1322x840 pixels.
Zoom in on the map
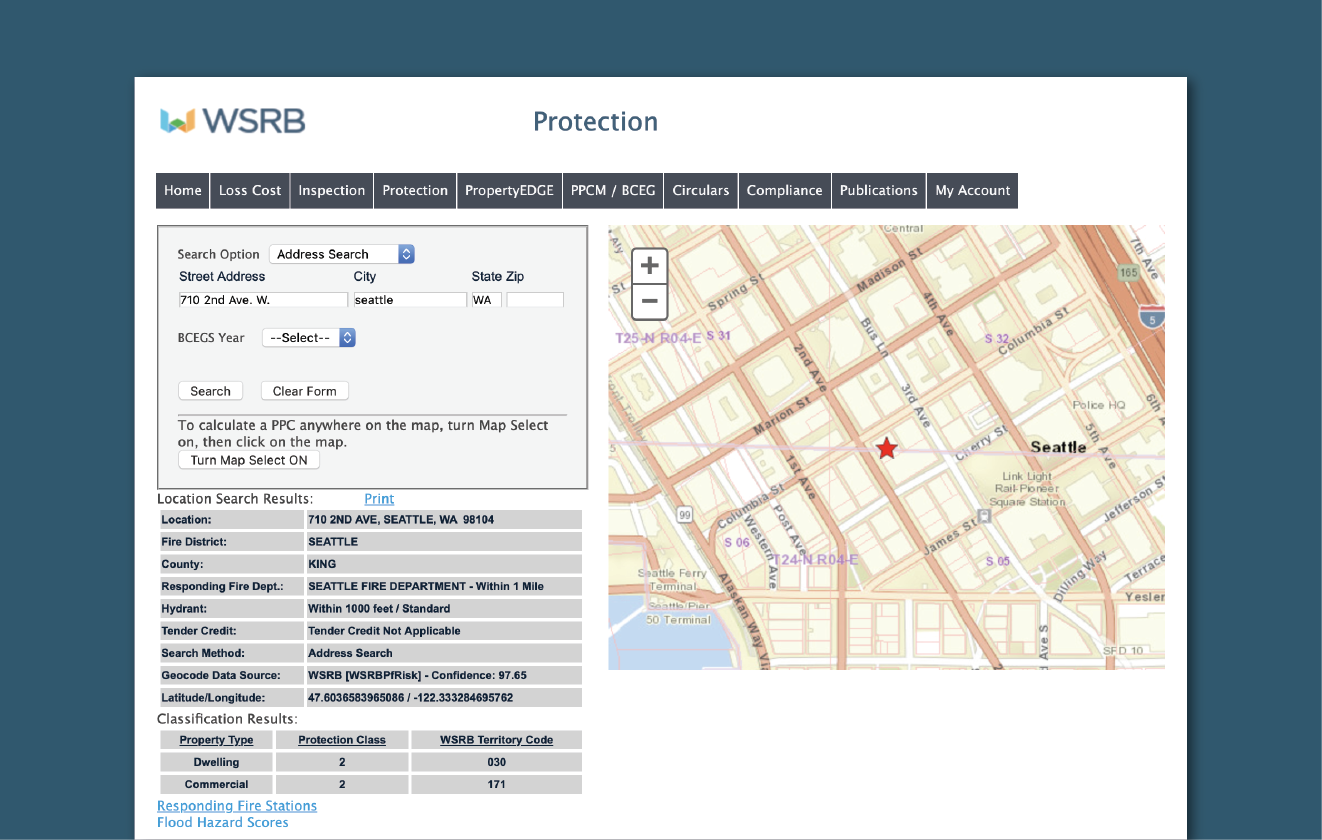[649, 266]
